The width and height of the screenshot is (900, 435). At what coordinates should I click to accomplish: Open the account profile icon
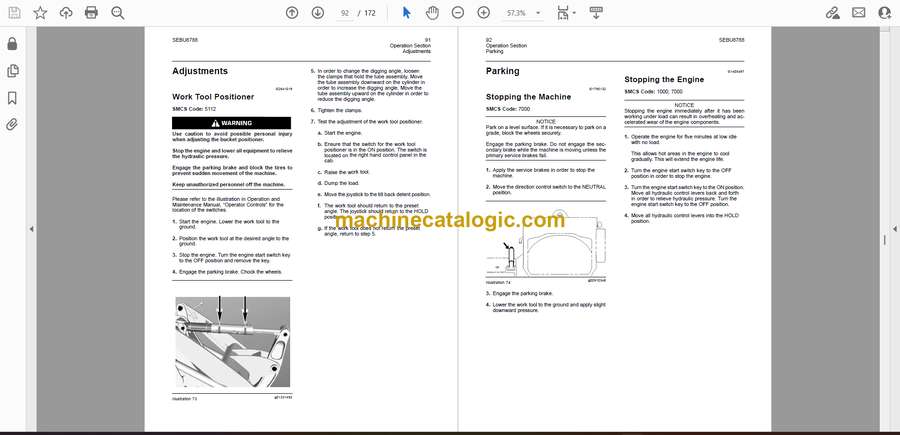[x=885, y=13]
